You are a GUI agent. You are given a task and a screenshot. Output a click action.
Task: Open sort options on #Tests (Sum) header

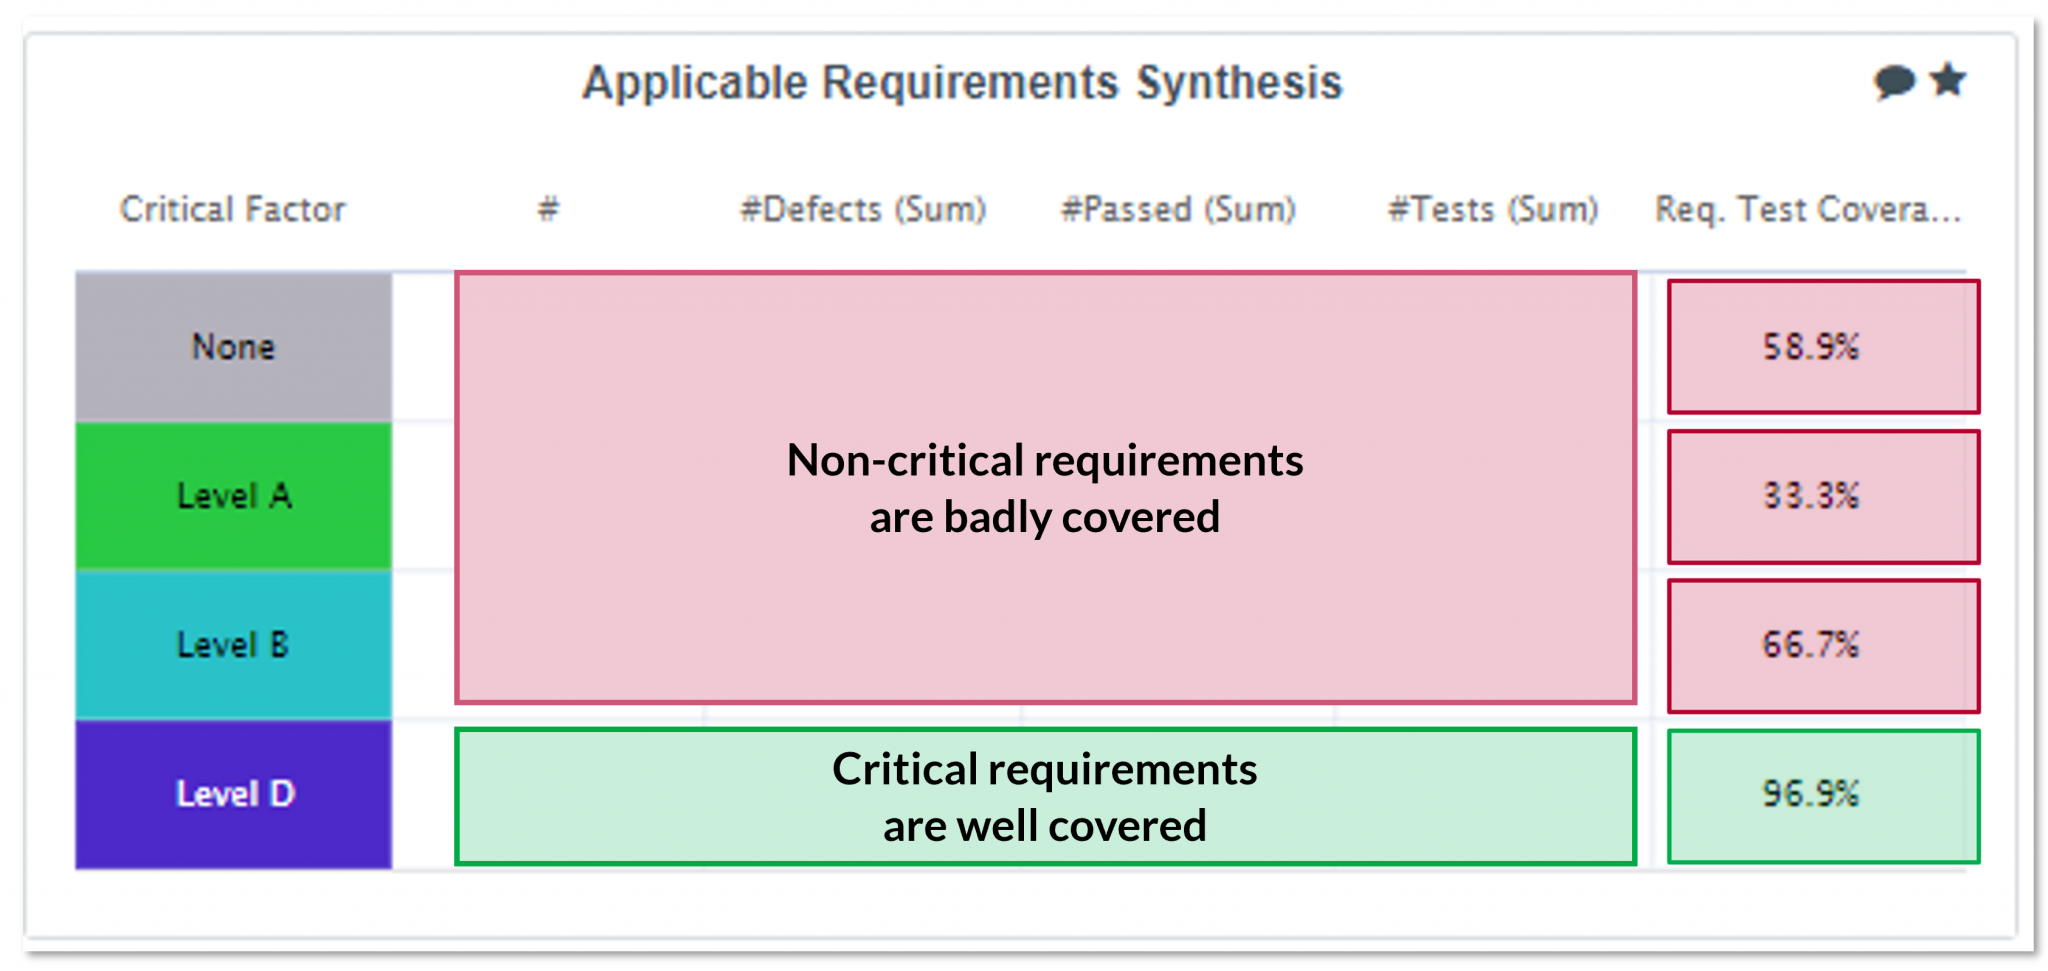tap(1490, 209)
